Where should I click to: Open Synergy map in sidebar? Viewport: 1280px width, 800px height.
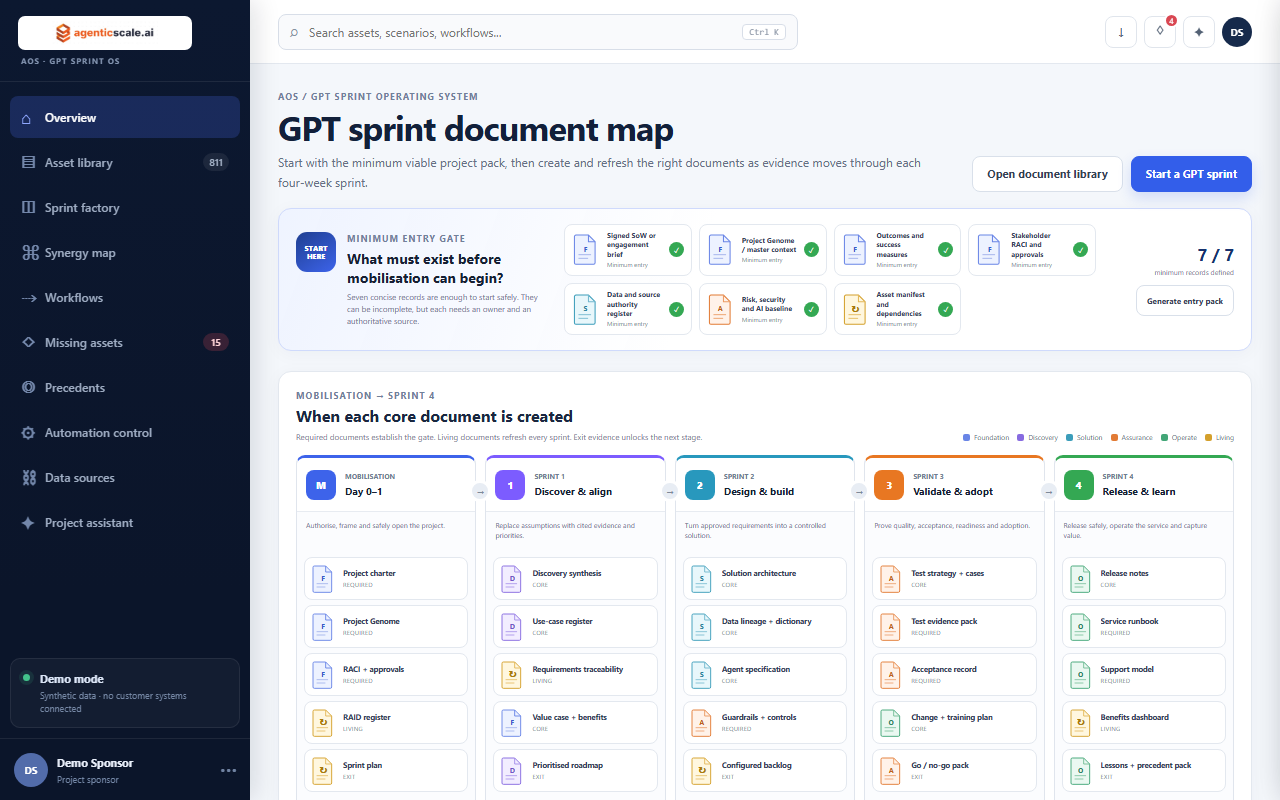click(x=125, y=252)
